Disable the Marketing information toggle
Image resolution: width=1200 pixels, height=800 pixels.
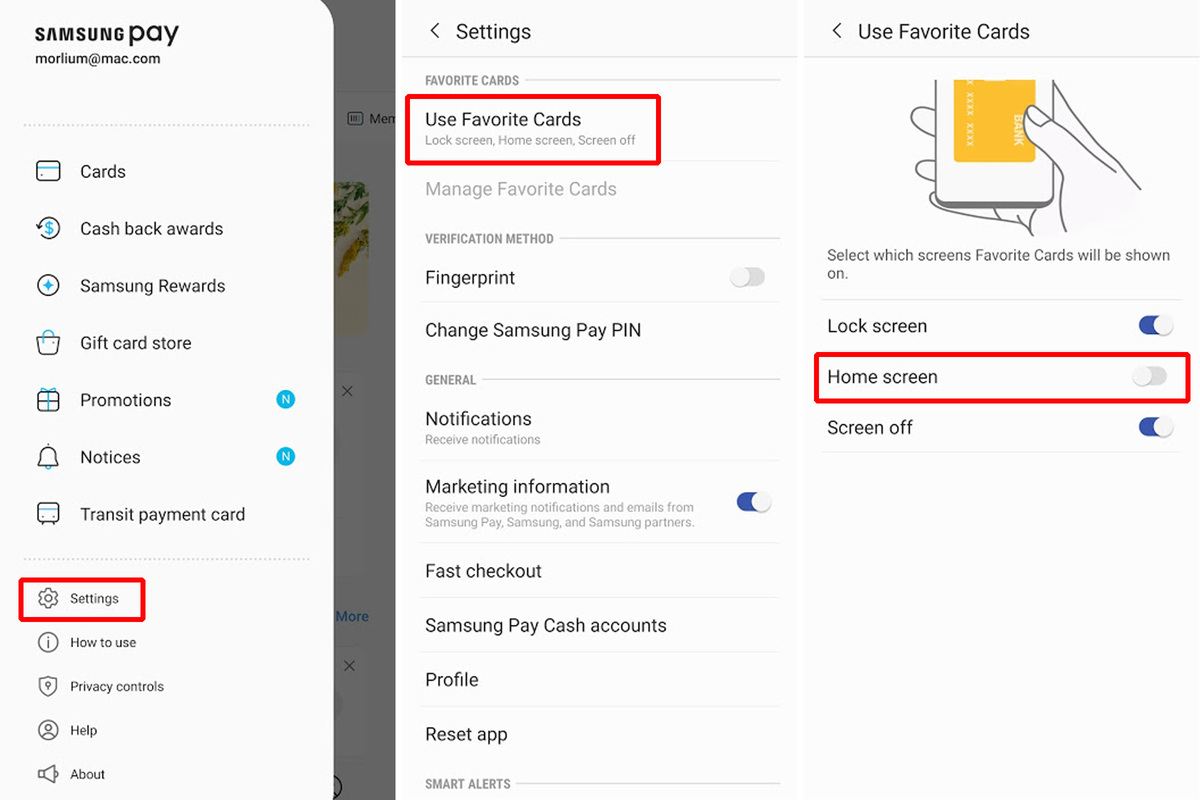coord(754,502)
